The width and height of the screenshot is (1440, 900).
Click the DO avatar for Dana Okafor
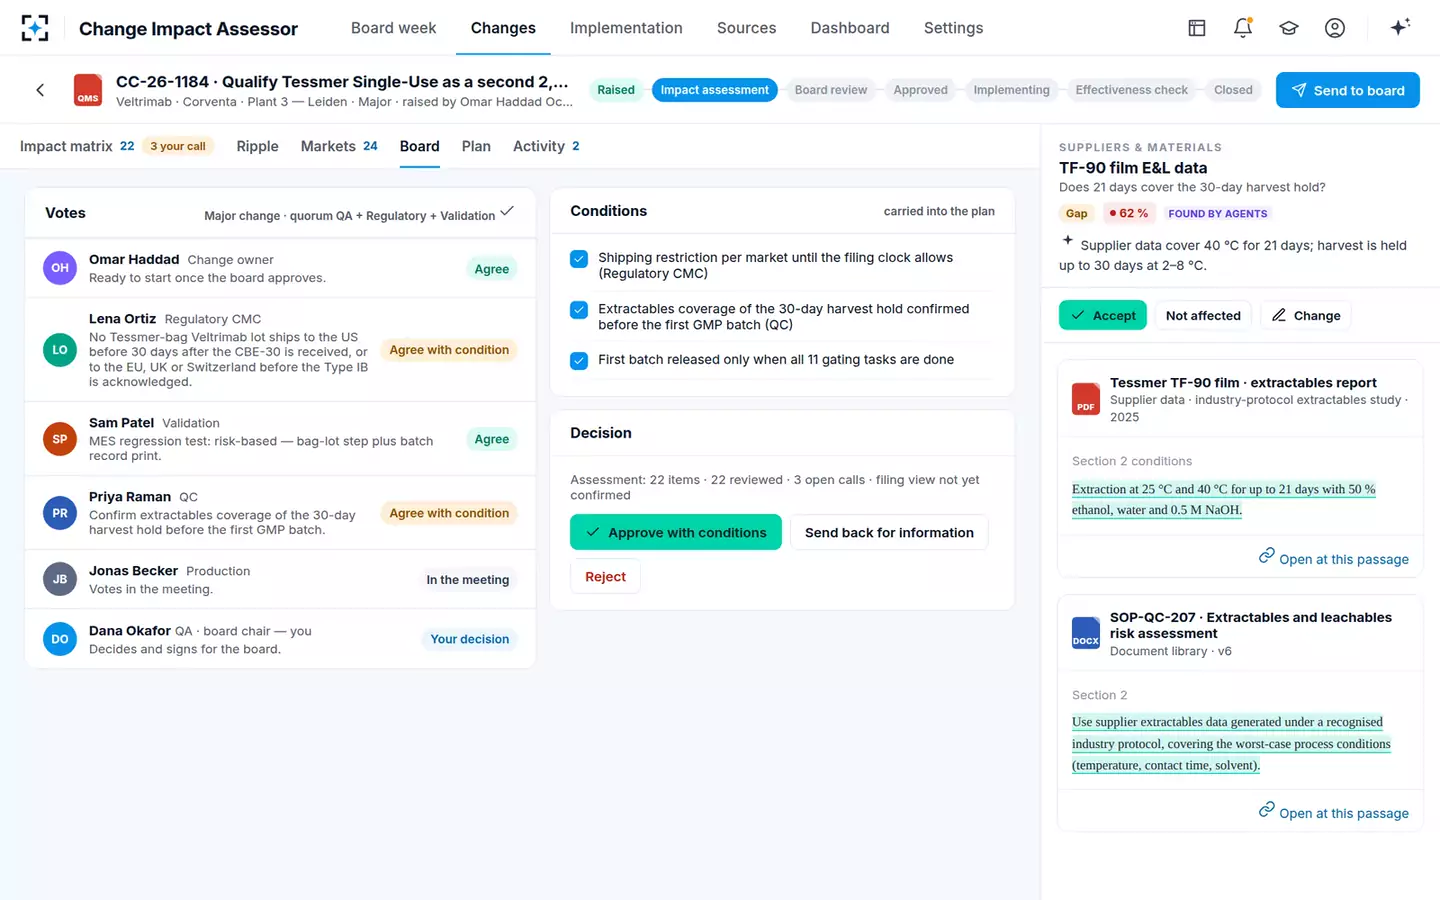pyautogui.click(x=60, y=639)
